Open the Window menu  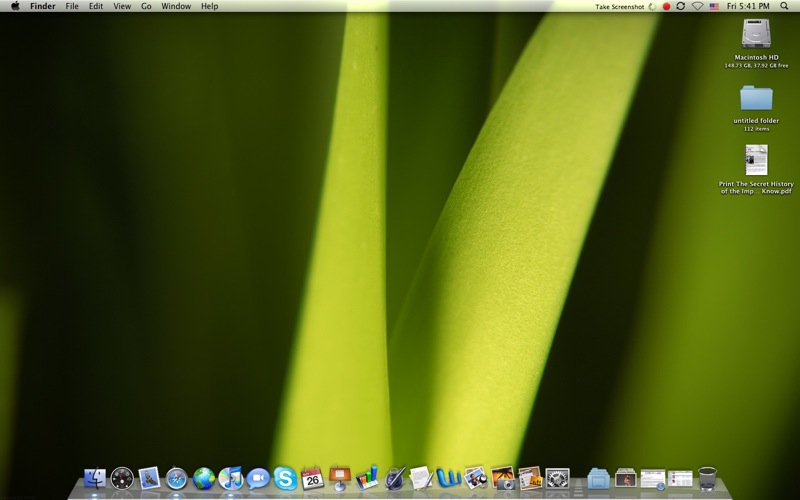[x=176, y=6]
